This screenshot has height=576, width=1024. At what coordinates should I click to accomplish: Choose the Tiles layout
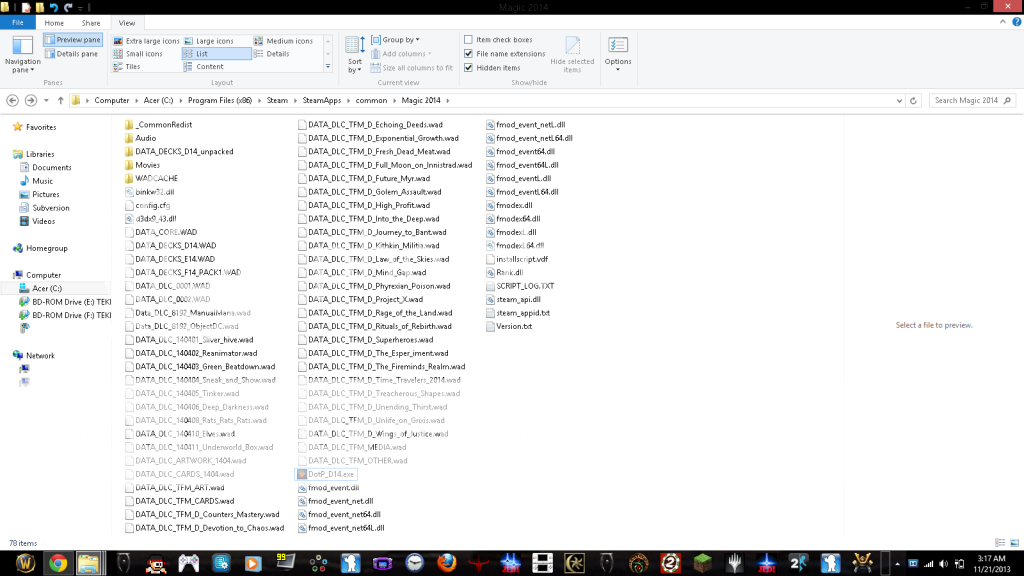(x=128, y=67)
